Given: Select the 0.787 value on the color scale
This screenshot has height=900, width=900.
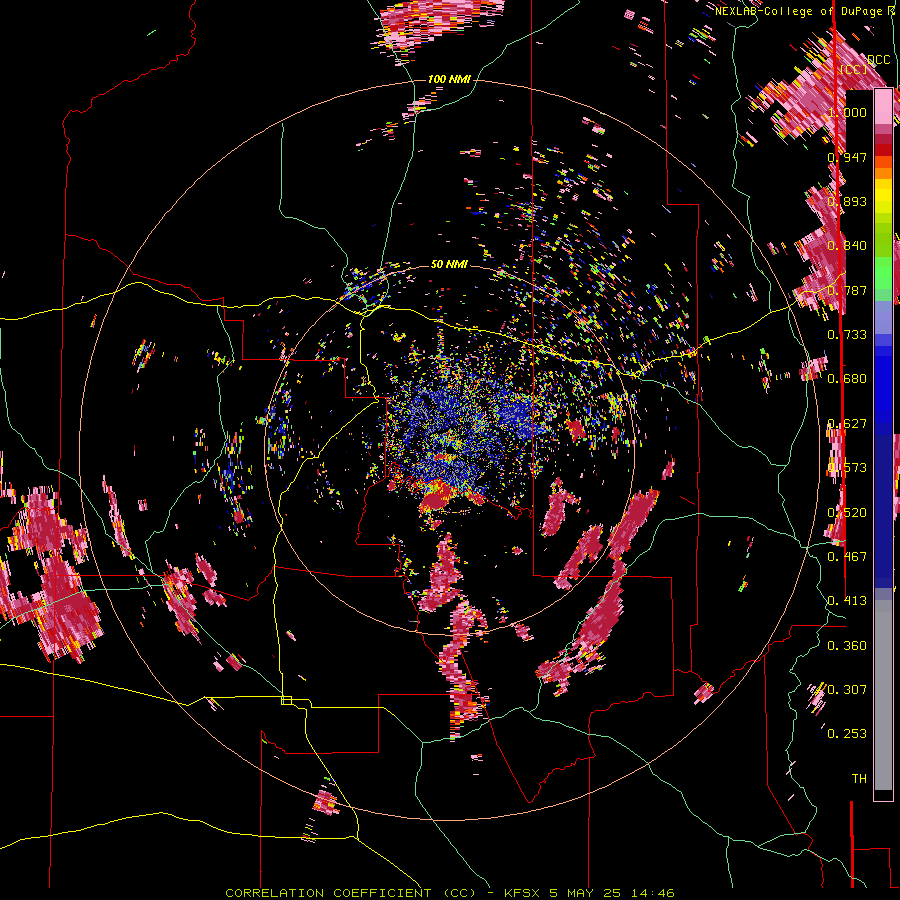Looking at the screenshot, I should click(847, 290).
